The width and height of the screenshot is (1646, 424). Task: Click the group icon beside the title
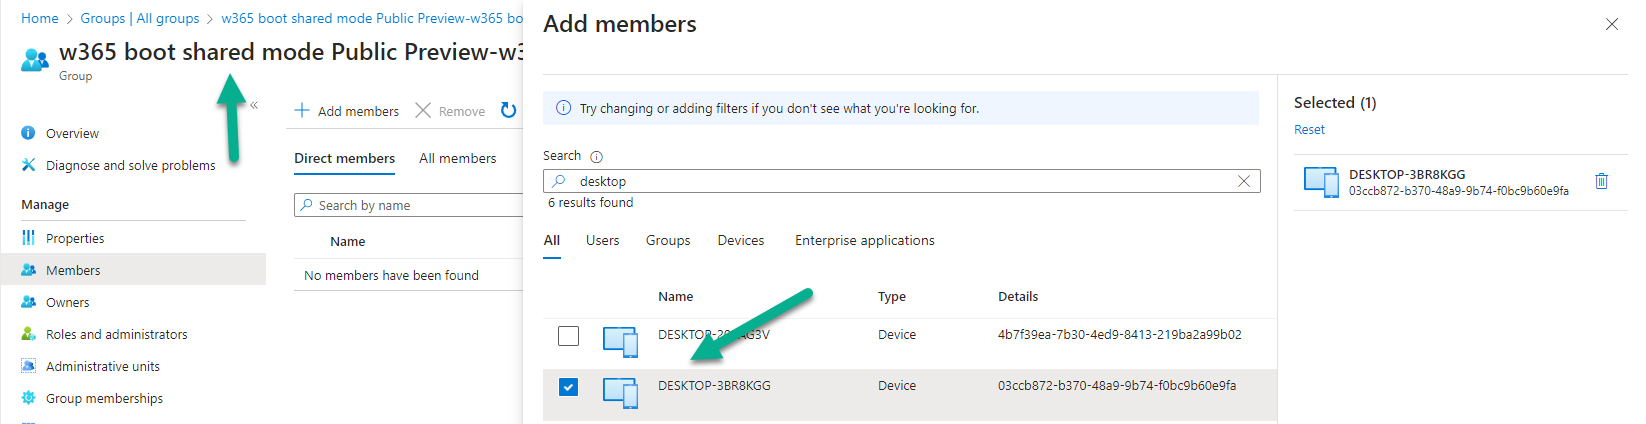pyautogui.click(x=35, y=59)
